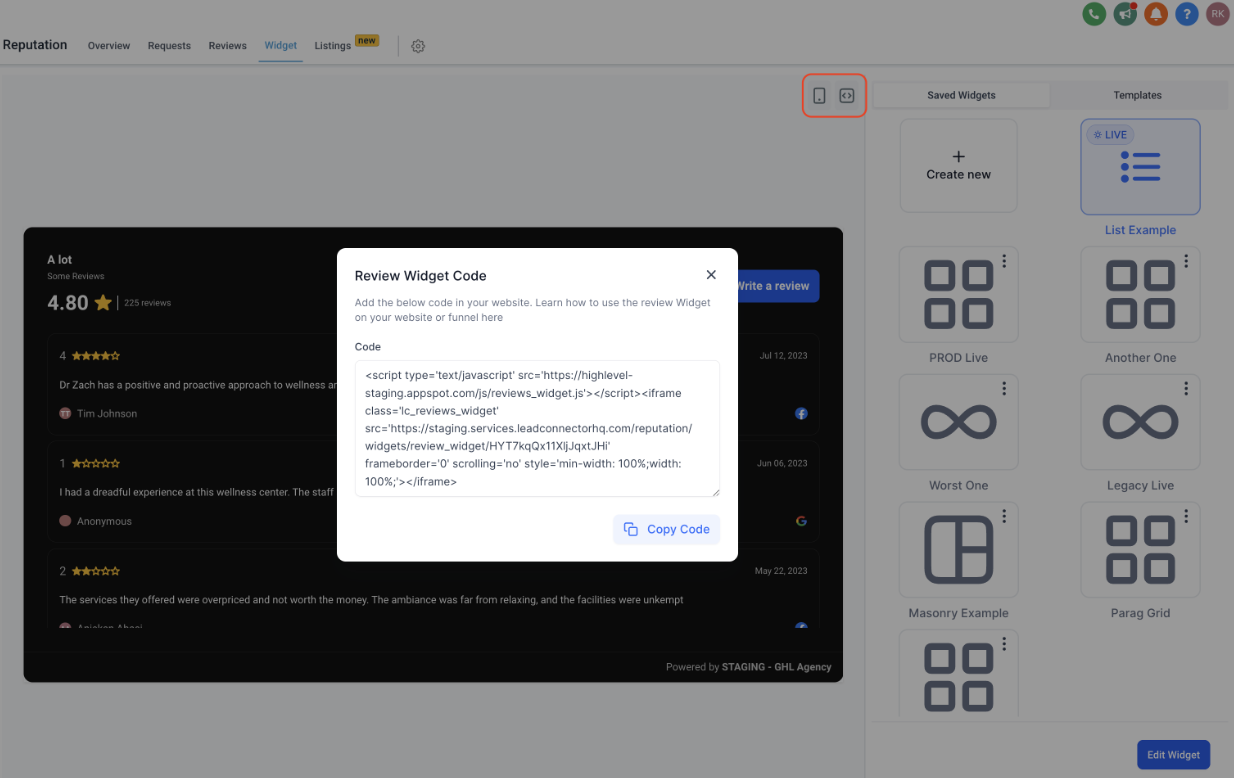
Task: Click the Copy Code button
Action: [666, 529]
